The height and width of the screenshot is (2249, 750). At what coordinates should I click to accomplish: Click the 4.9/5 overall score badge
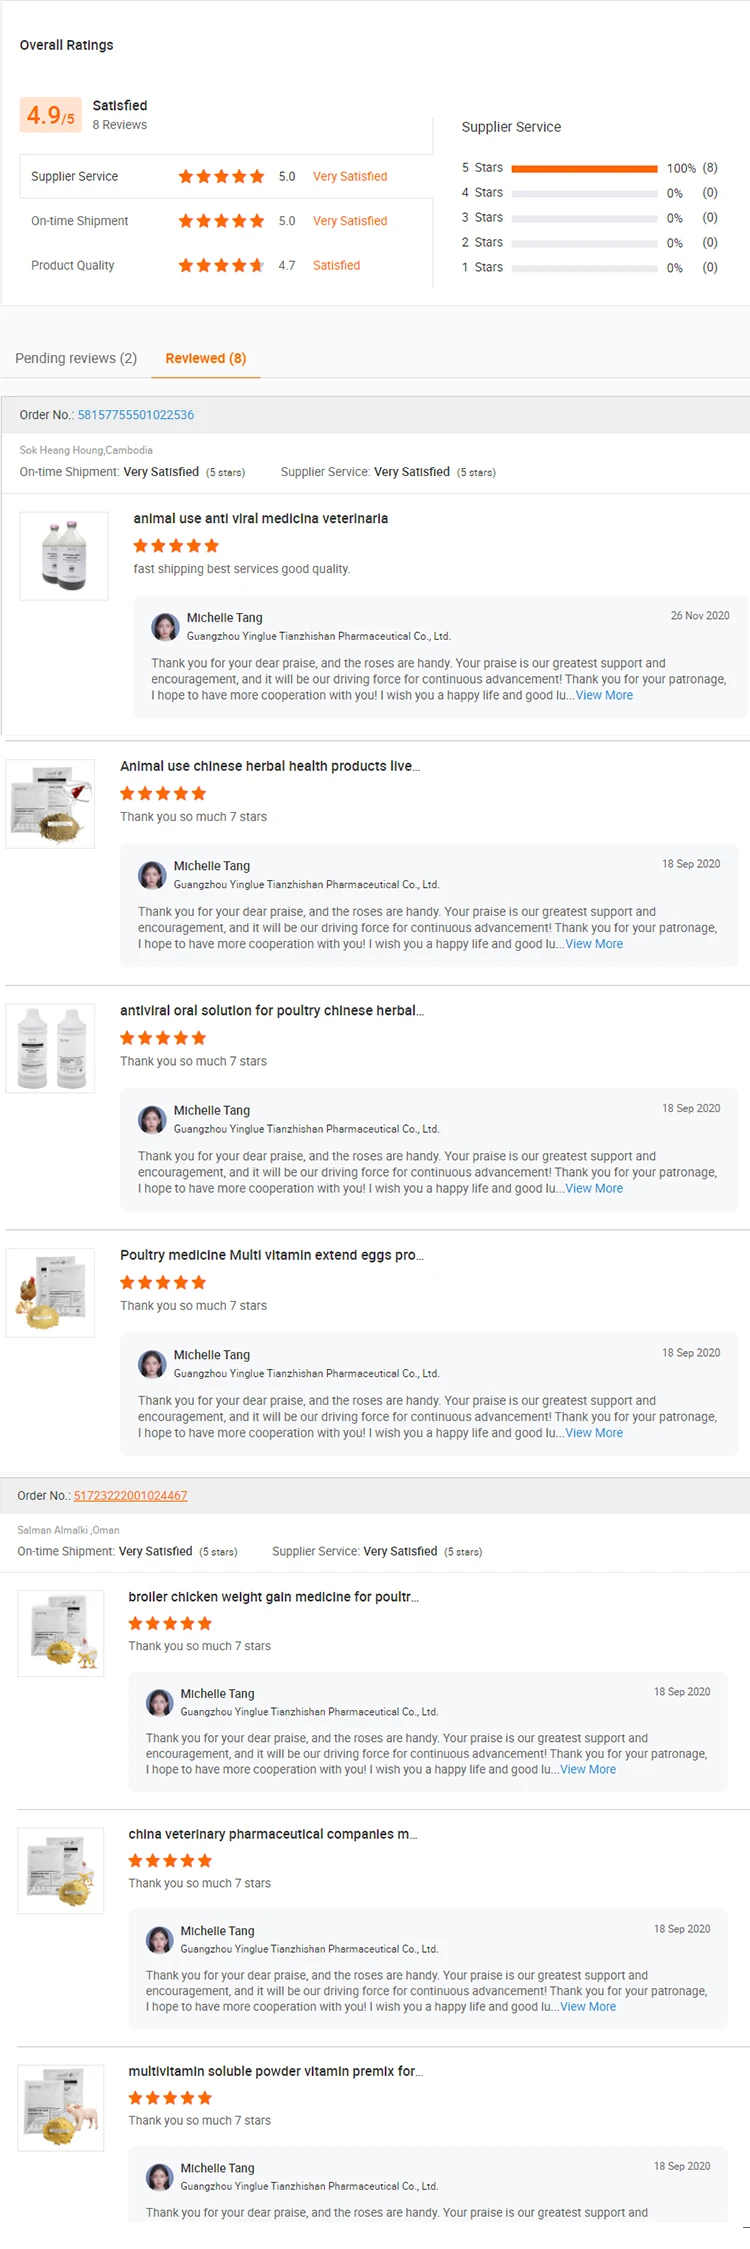[x=50, y=116]
